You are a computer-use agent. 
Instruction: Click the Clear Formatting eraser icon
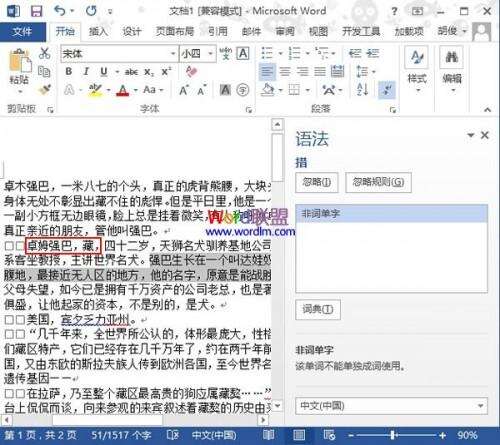tap(192, 71)
